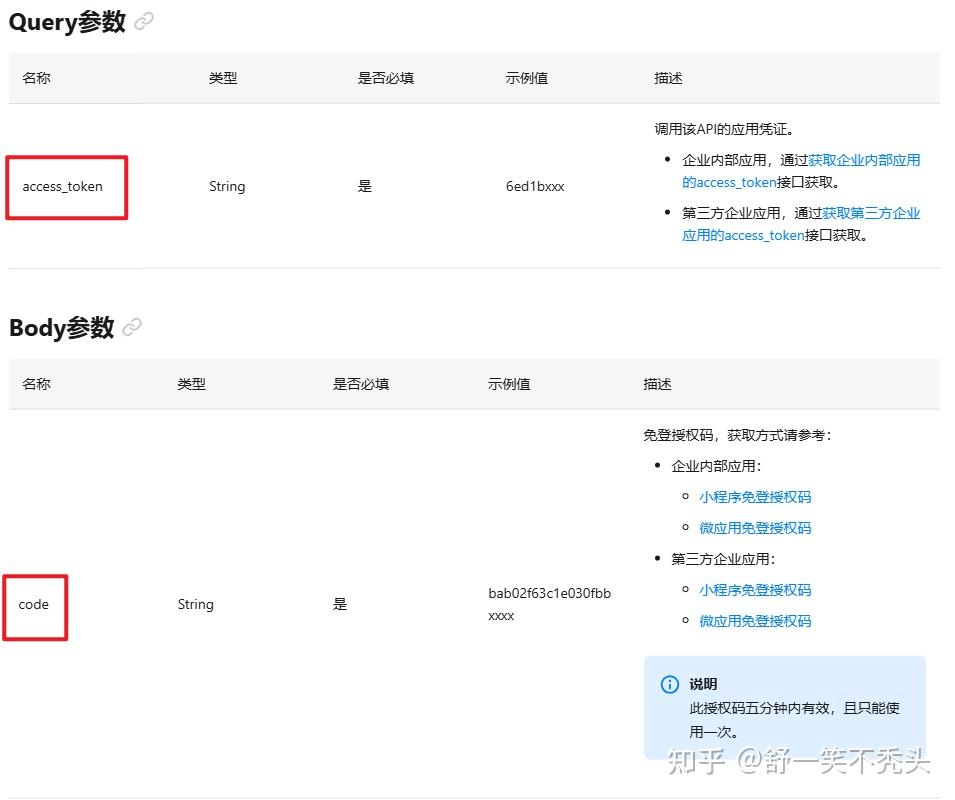Click the bullet marker before 第三方企业应用
The width and height of the screenshot is (955, 800).
pos(657,559)
